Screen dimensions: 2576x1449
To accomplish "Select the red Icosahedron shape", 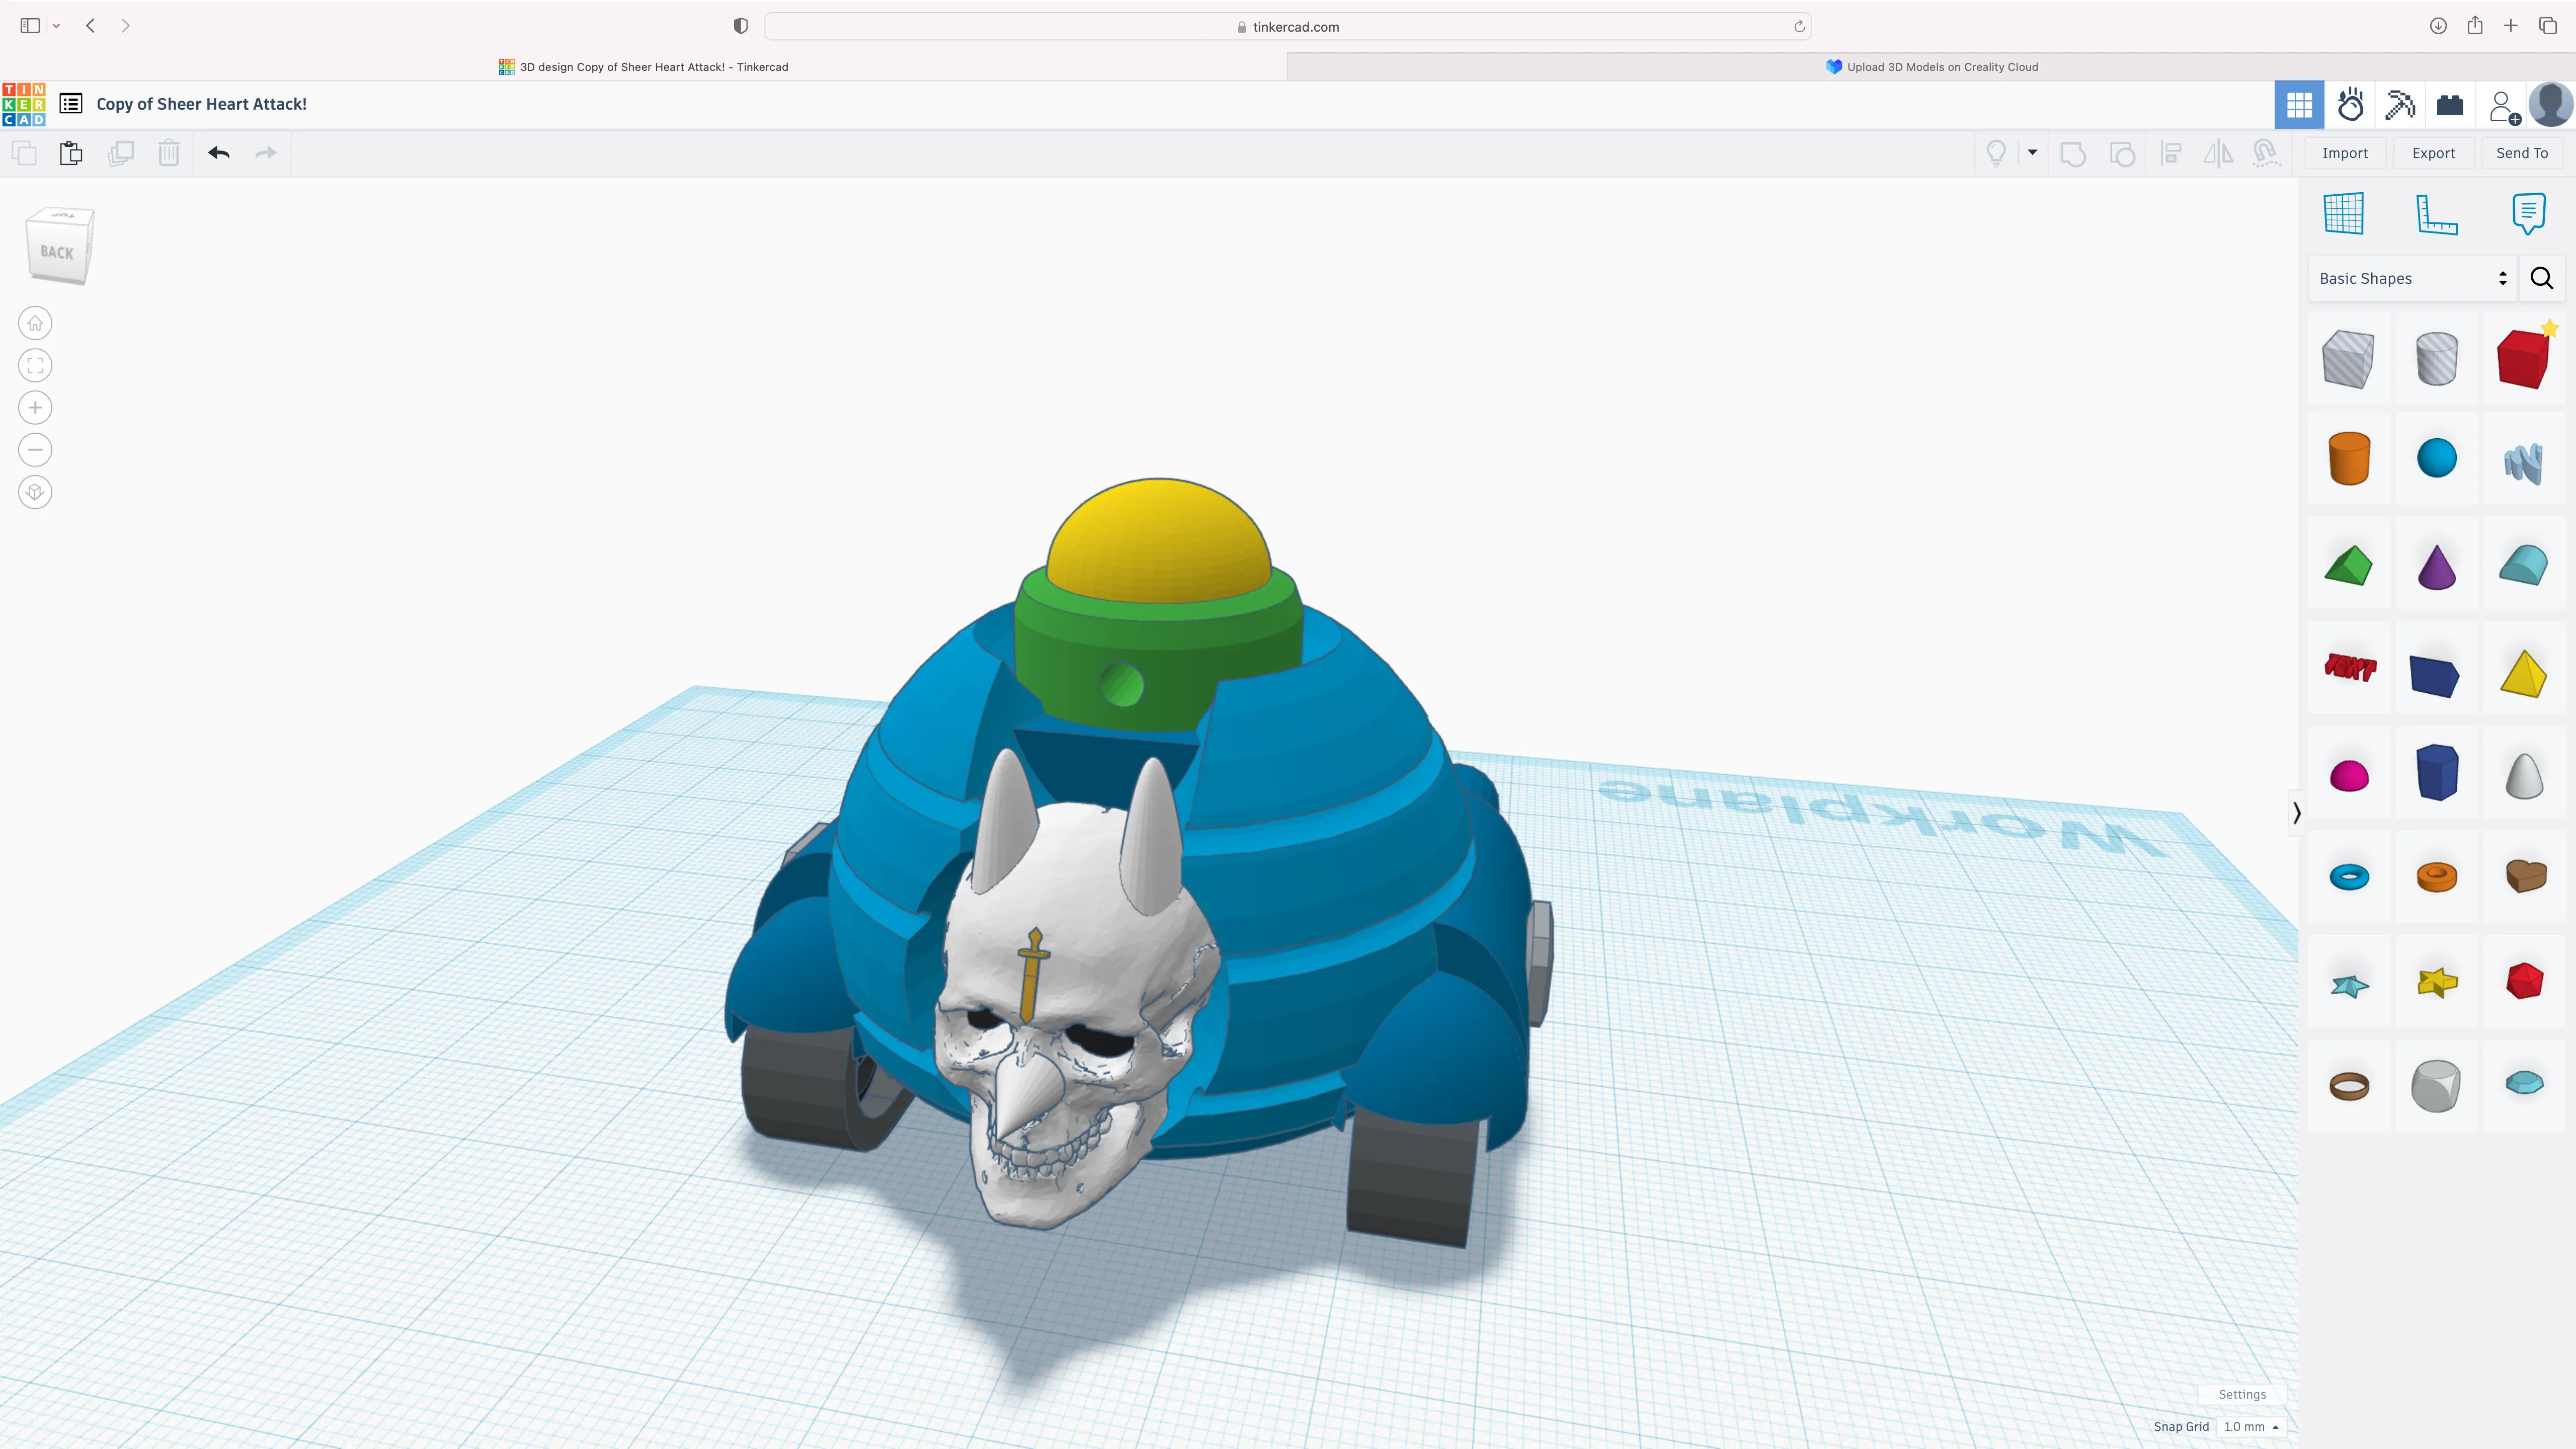I will pyautogui.click(x=2524, y=981).
